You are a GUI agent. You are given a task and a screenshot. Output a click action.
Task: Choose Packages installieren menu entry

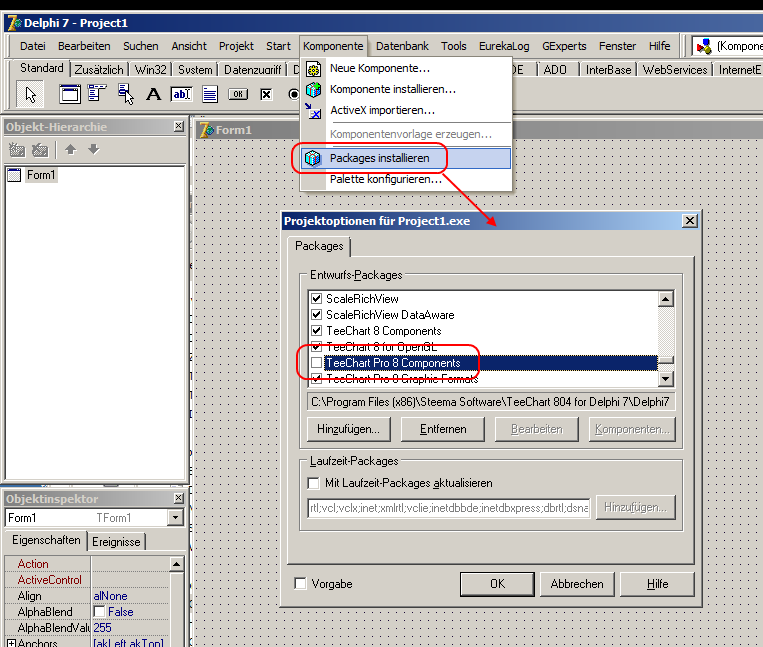point(405,159)
